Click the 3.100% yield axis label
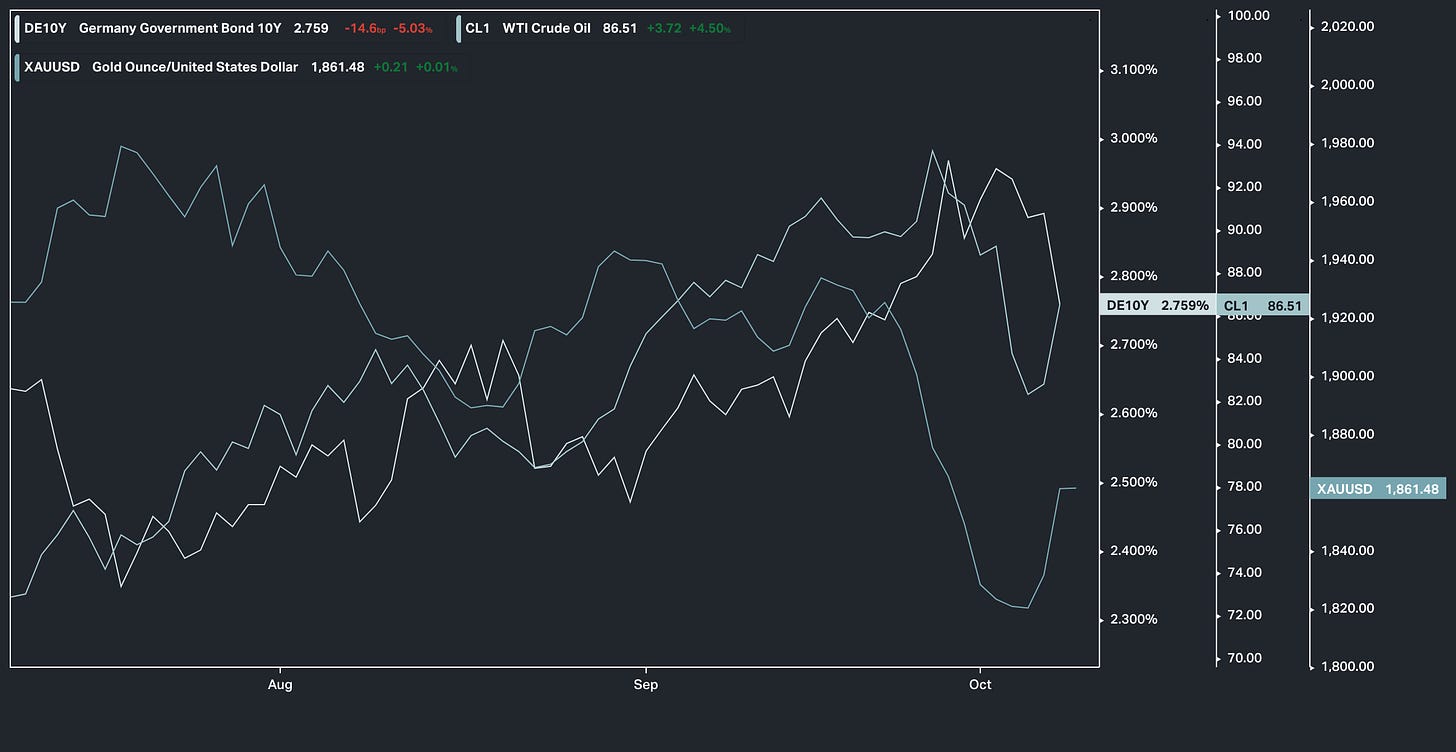Viewport: 1456px width, 752px height. click(1133, 70)
